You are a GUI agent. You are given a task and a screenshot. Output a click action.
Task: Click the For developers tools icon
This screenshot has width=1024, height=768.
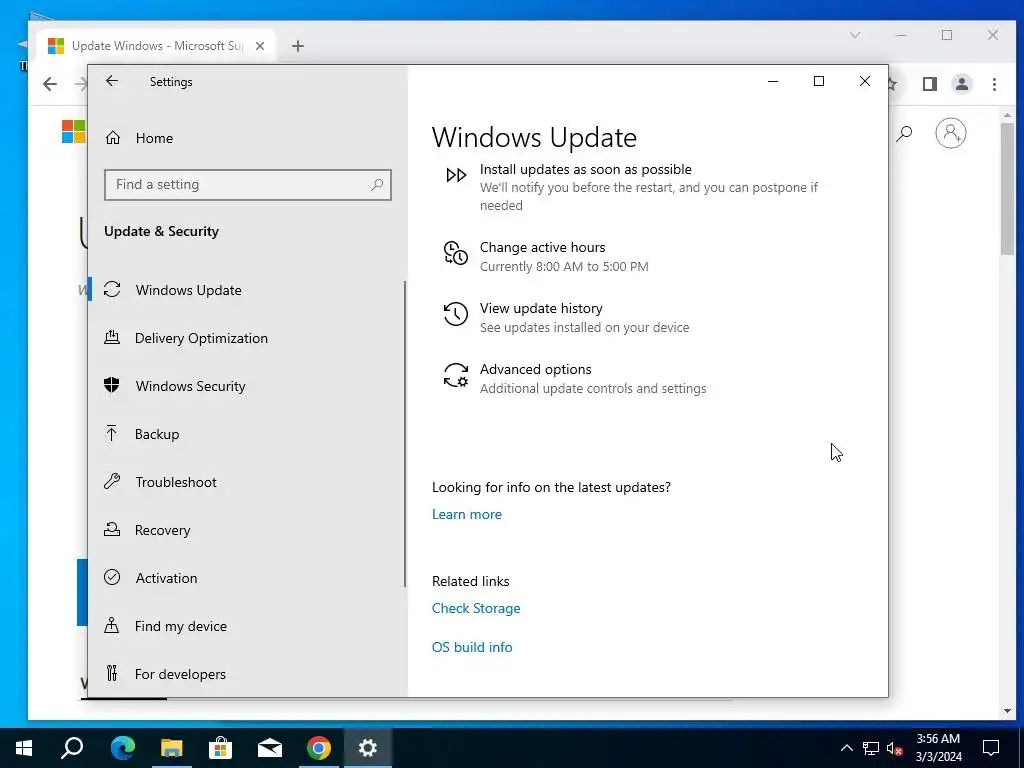(x=112, y=673)
